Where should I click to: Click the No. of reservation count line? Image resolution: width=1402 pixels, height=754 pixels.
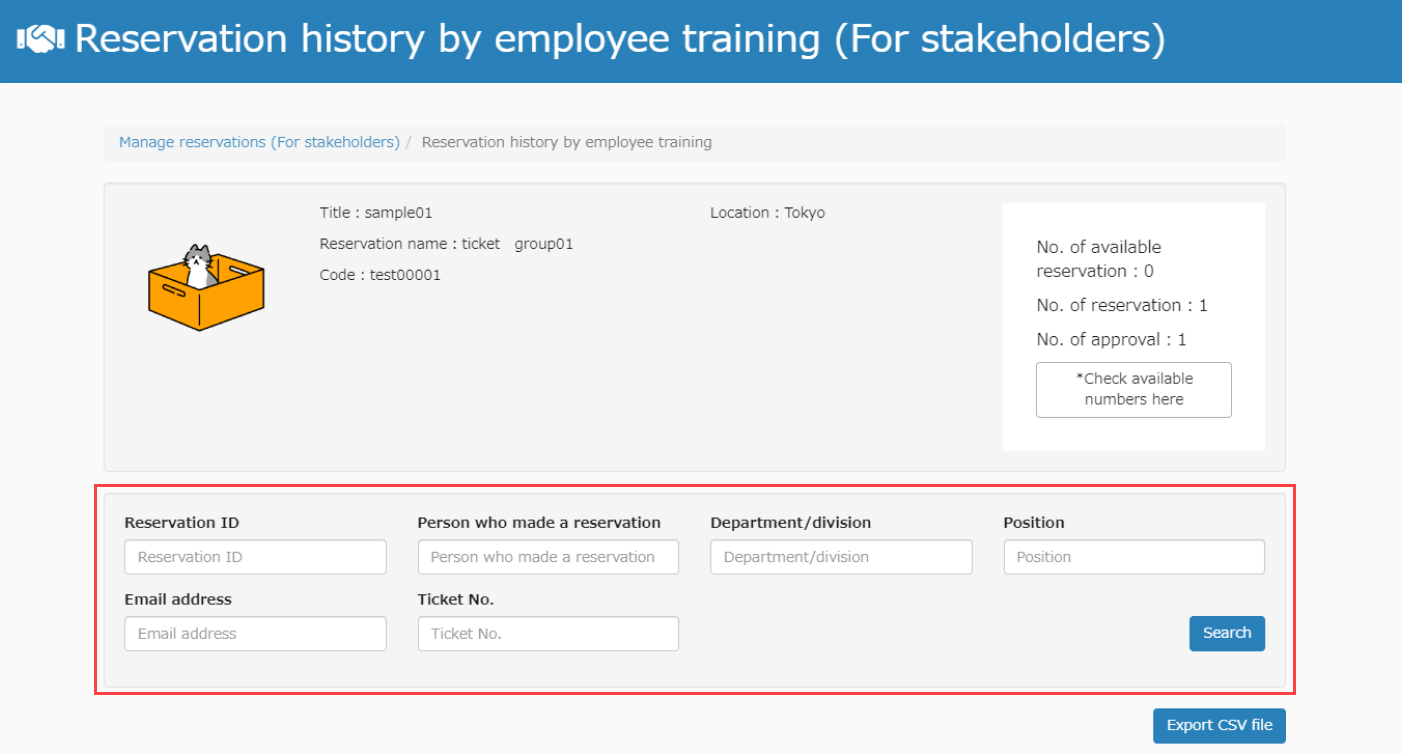coord(1121,306)
